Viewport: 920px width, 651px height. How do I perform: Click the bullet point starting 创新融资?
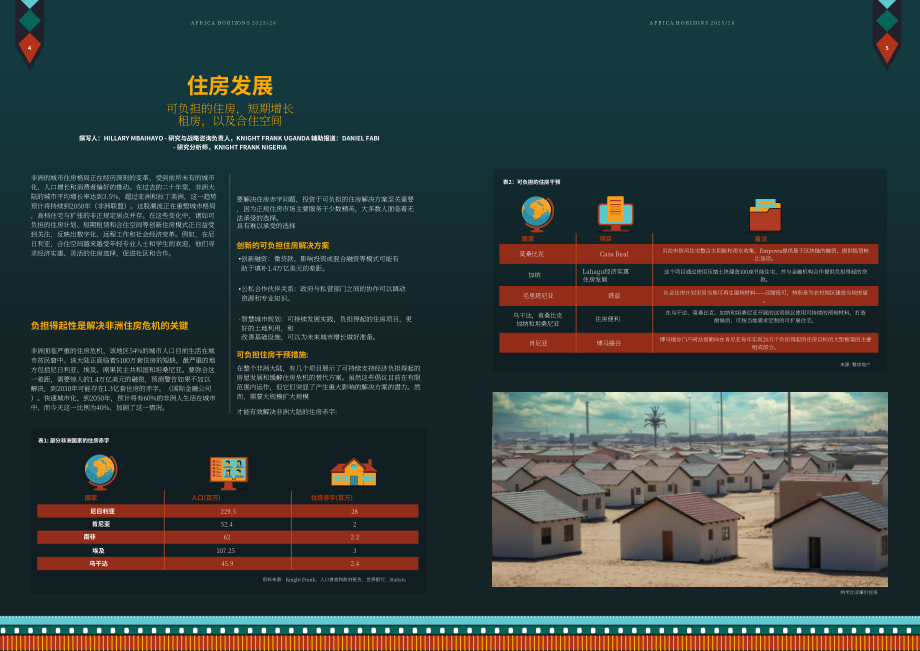point(319,263)
